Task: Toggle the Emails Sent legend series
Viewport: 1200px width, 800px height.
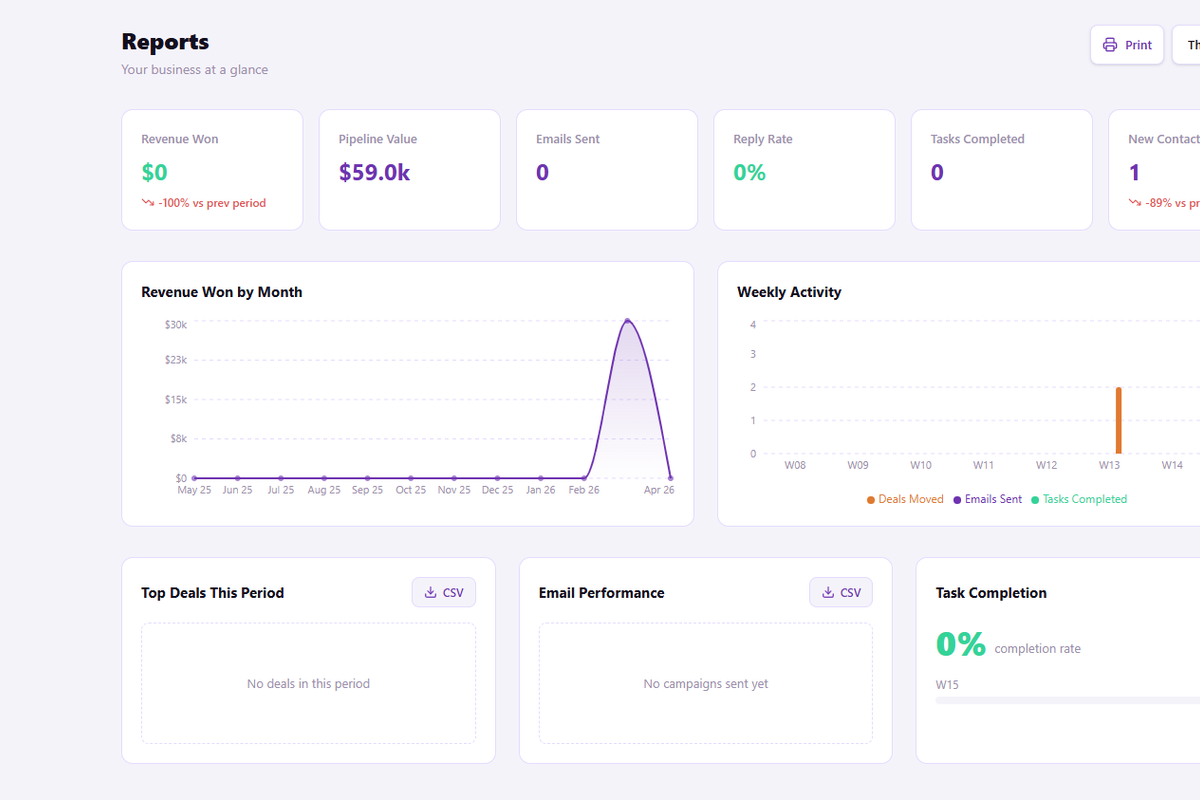Action: (987, 499)
